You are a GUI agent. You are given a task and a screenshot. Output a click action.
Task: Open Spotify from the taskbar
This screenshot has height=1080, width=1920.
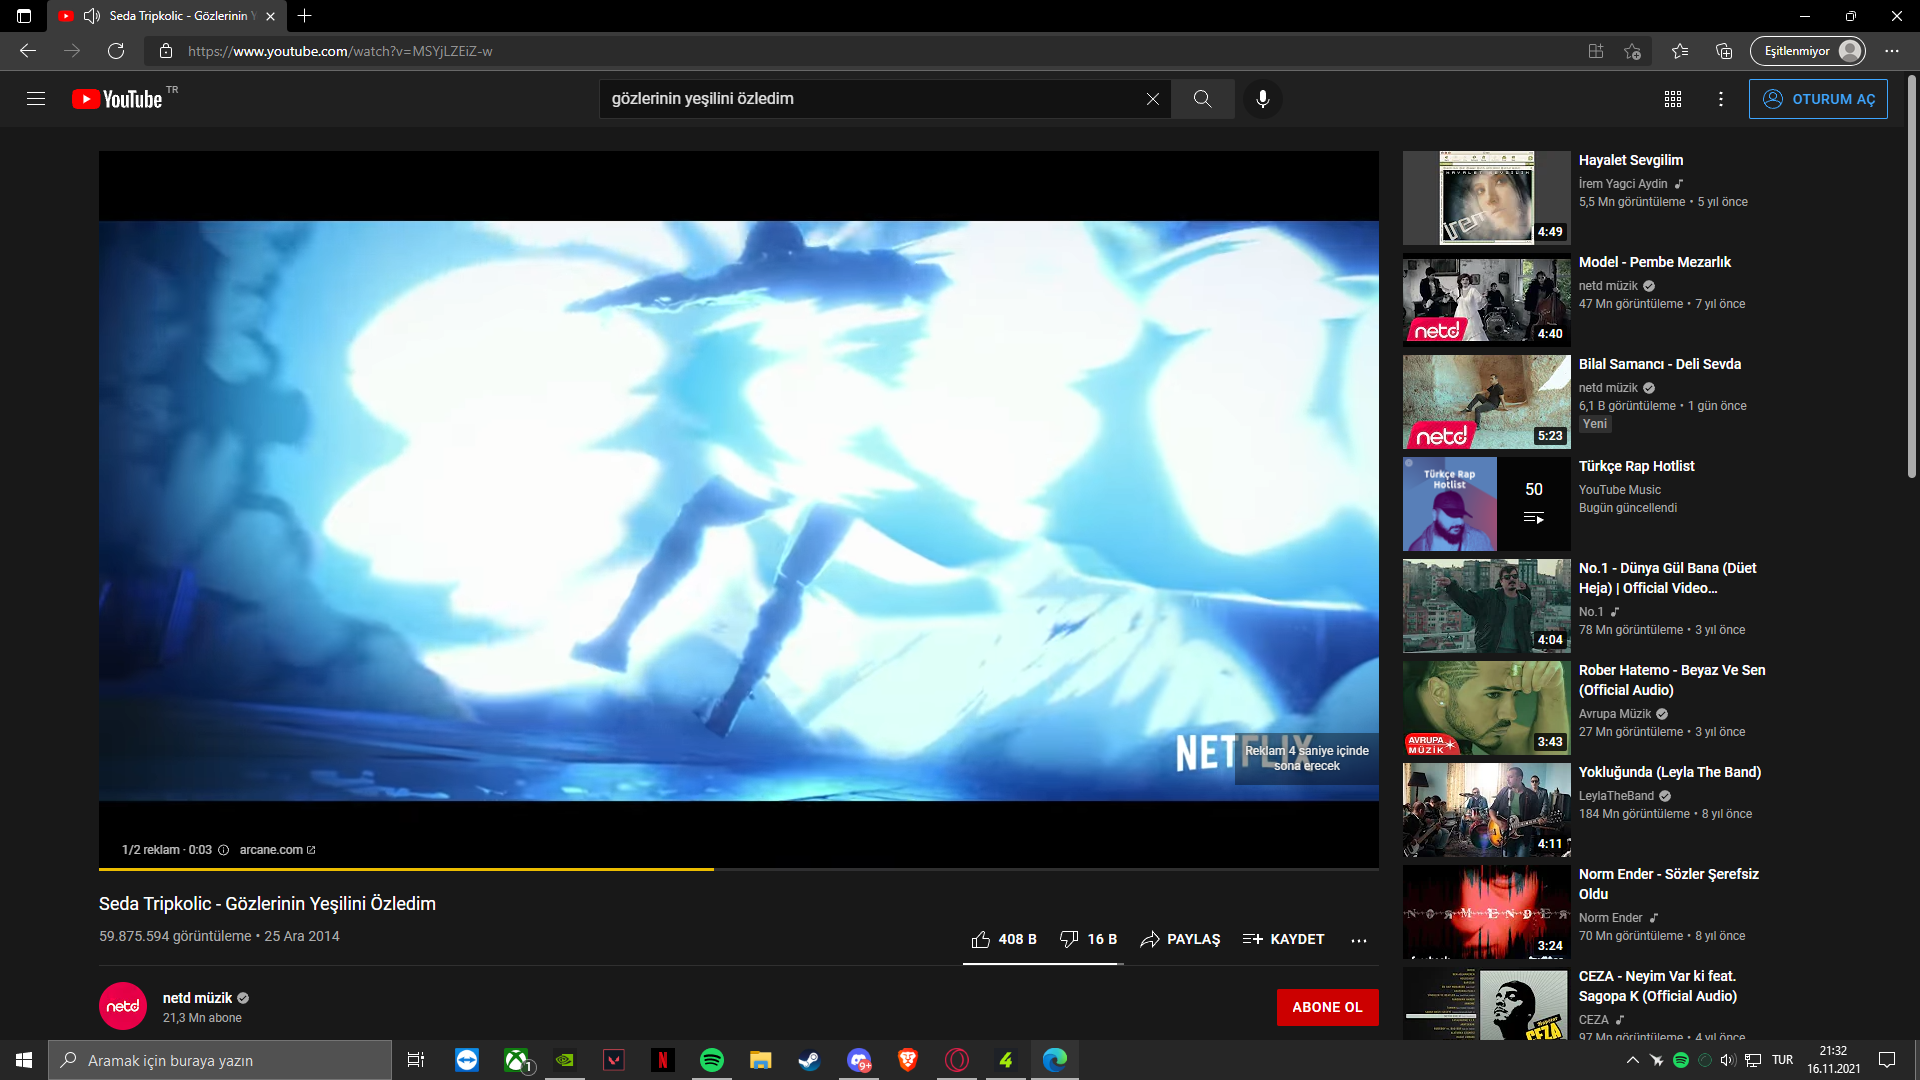click(x=711, y=1060)
